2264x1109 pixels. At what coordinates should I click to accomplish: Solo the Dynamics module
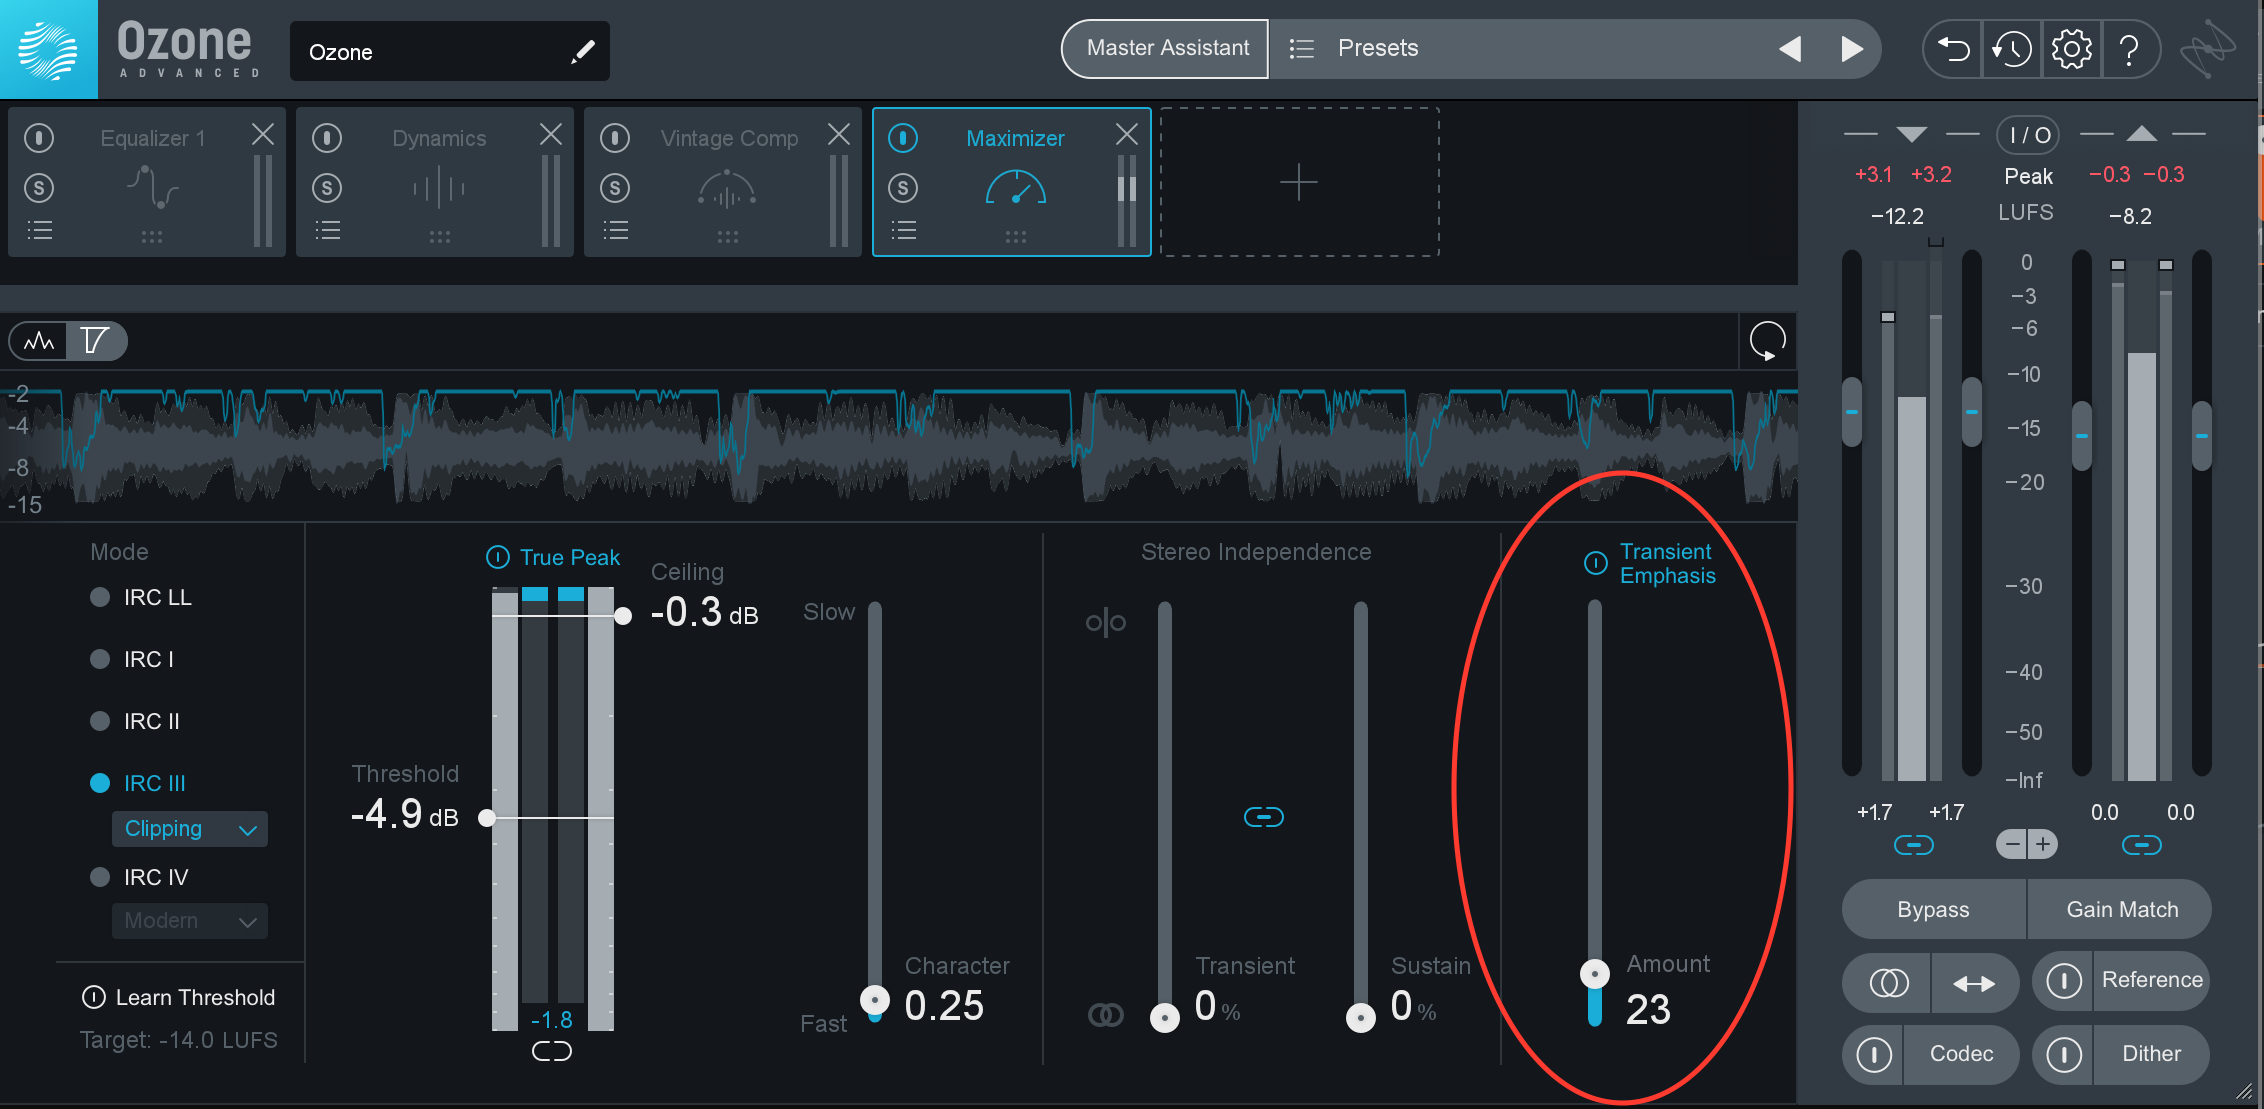[327, 187]
